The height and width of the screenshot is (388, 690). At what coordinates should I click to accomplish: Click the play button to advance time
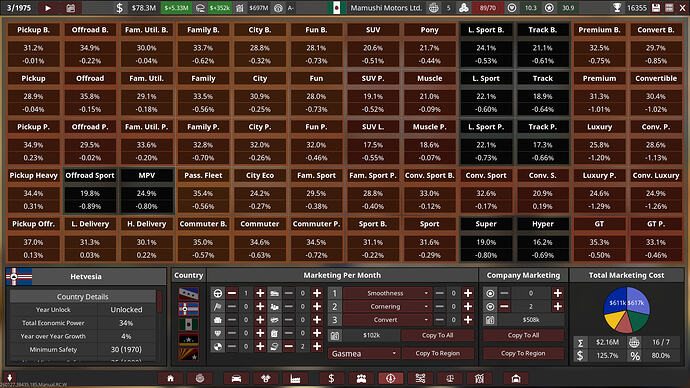[48, 8]
